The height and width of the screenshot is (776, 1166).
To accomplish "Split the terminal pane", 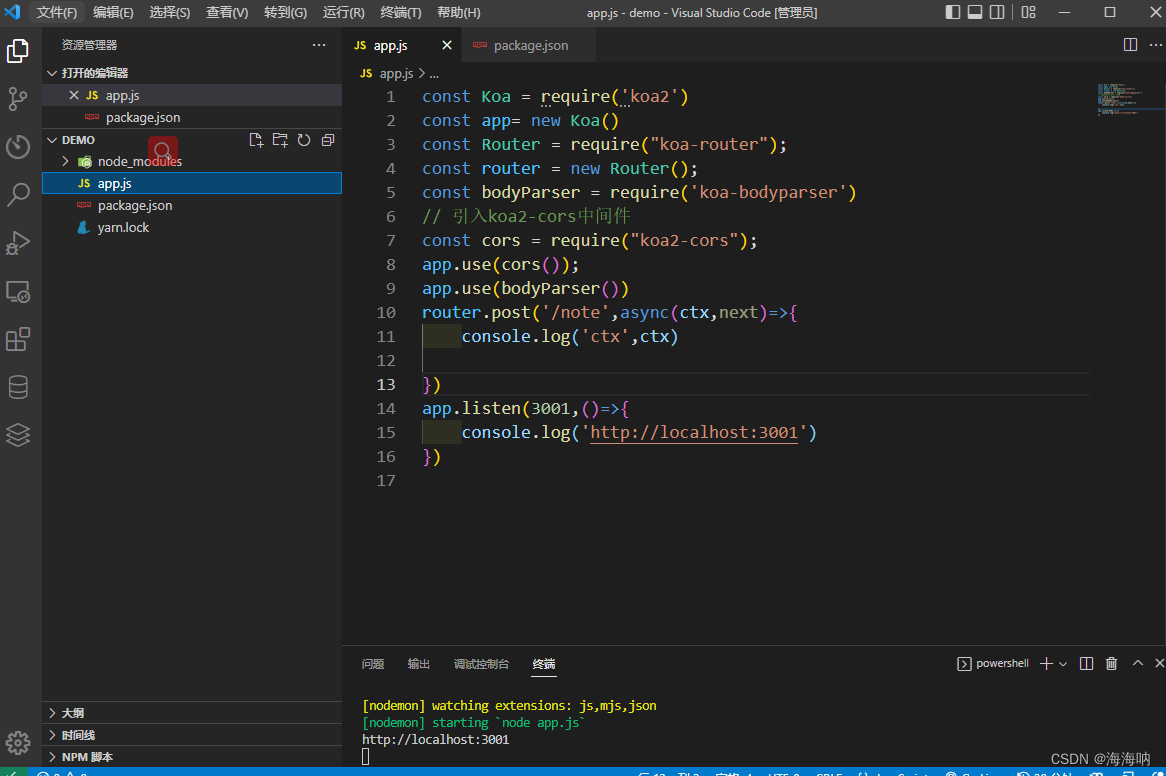I will coord(1086,664).
